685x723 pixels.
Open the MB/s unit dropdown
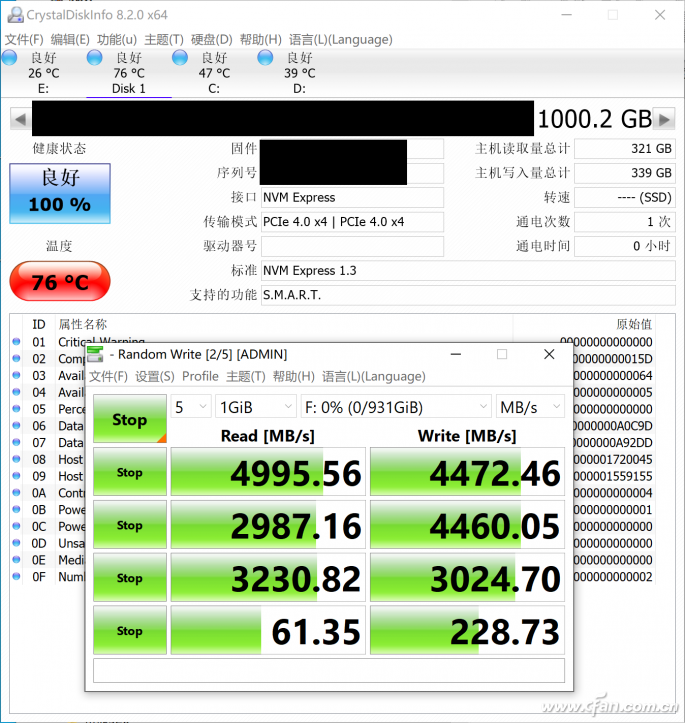click(x=530, y=407)
